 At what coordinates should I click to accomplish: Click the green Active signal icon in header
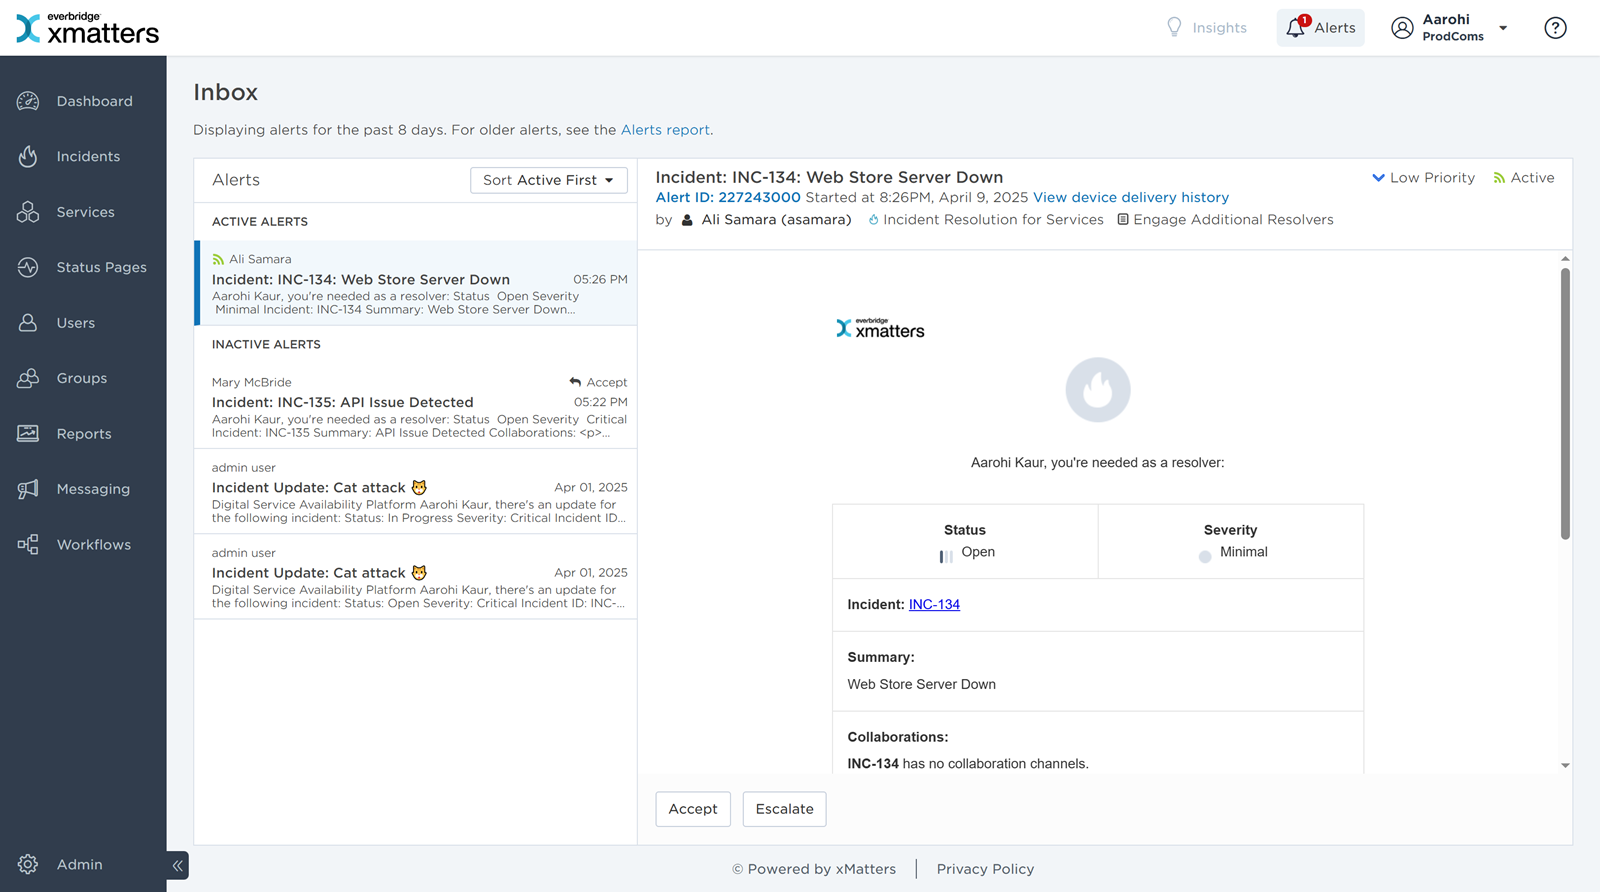pyautogui.click(x=1499, y=178)
